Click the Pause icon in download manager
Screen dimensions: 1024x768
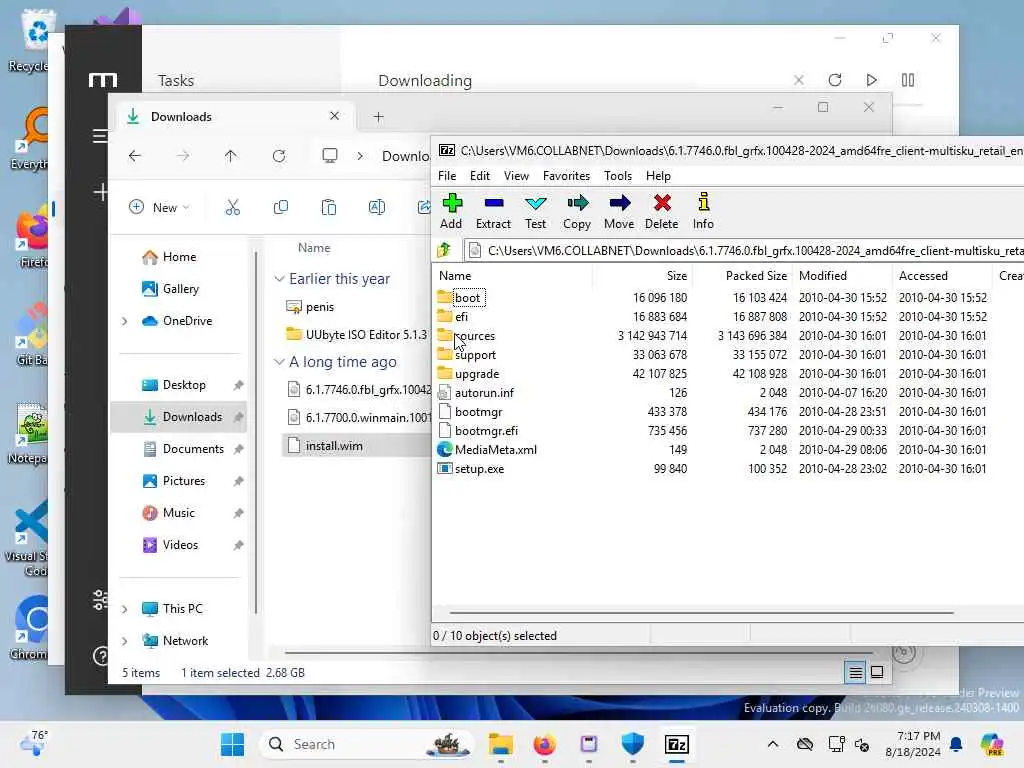click(x=908, y=80)
